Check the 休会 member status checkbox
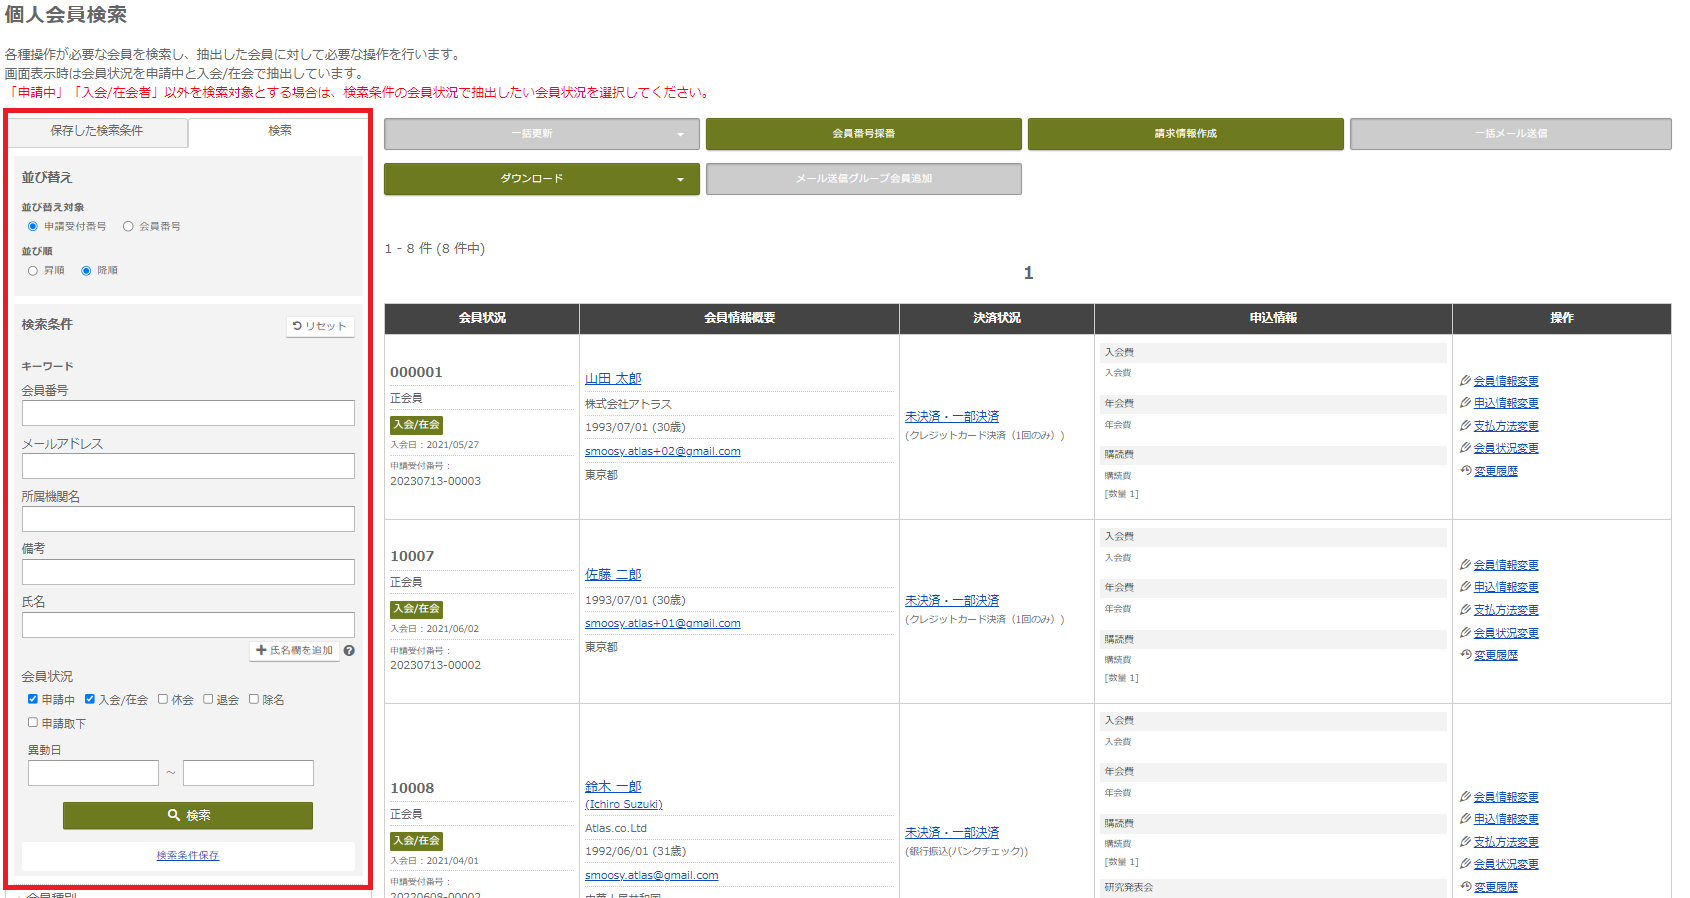 pos(163,699)
